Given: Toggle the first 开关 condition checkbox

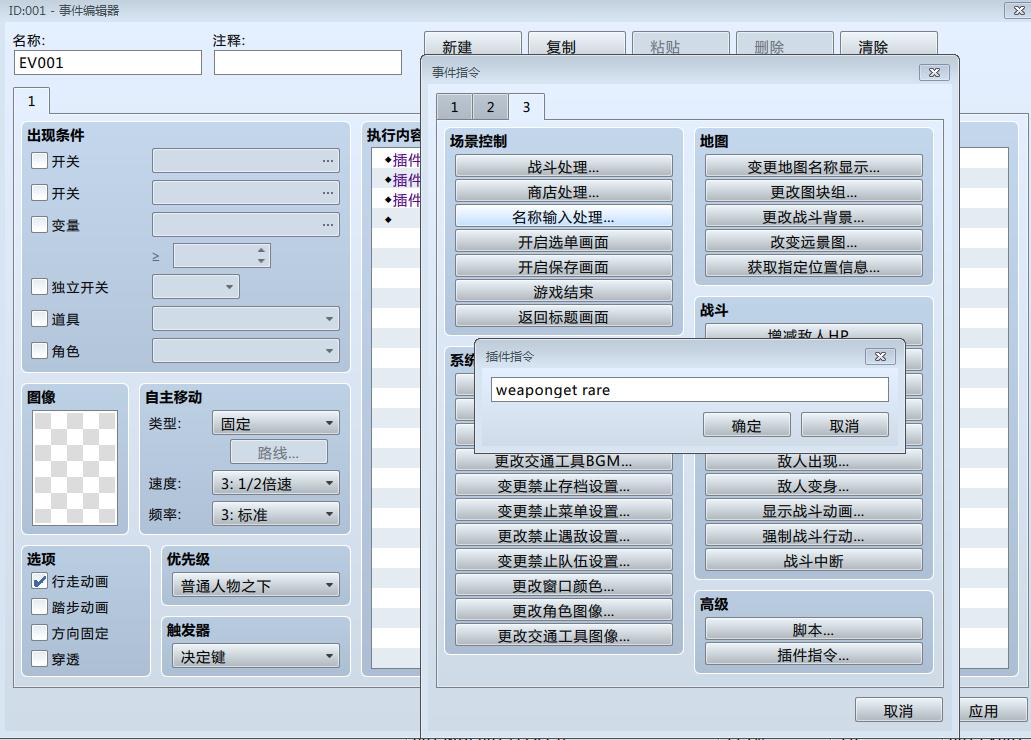Looking at the screenshot, I should pos(39,160).
